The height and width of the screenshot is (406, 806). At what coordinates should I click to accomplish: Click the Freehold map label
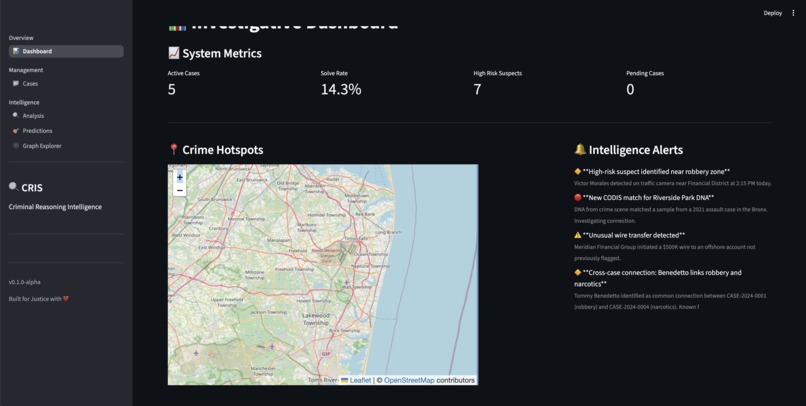(x=298, y=251)
